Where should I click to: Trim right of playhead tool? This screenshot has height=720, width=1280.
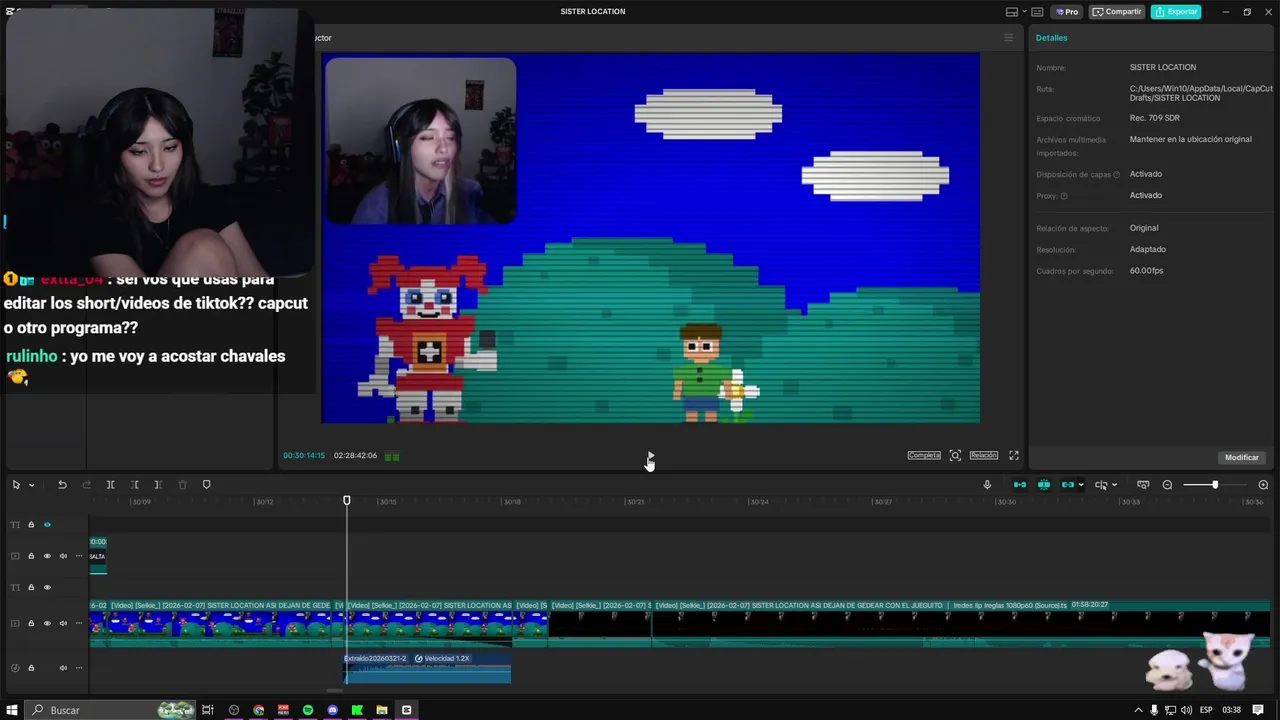(158, 485)
